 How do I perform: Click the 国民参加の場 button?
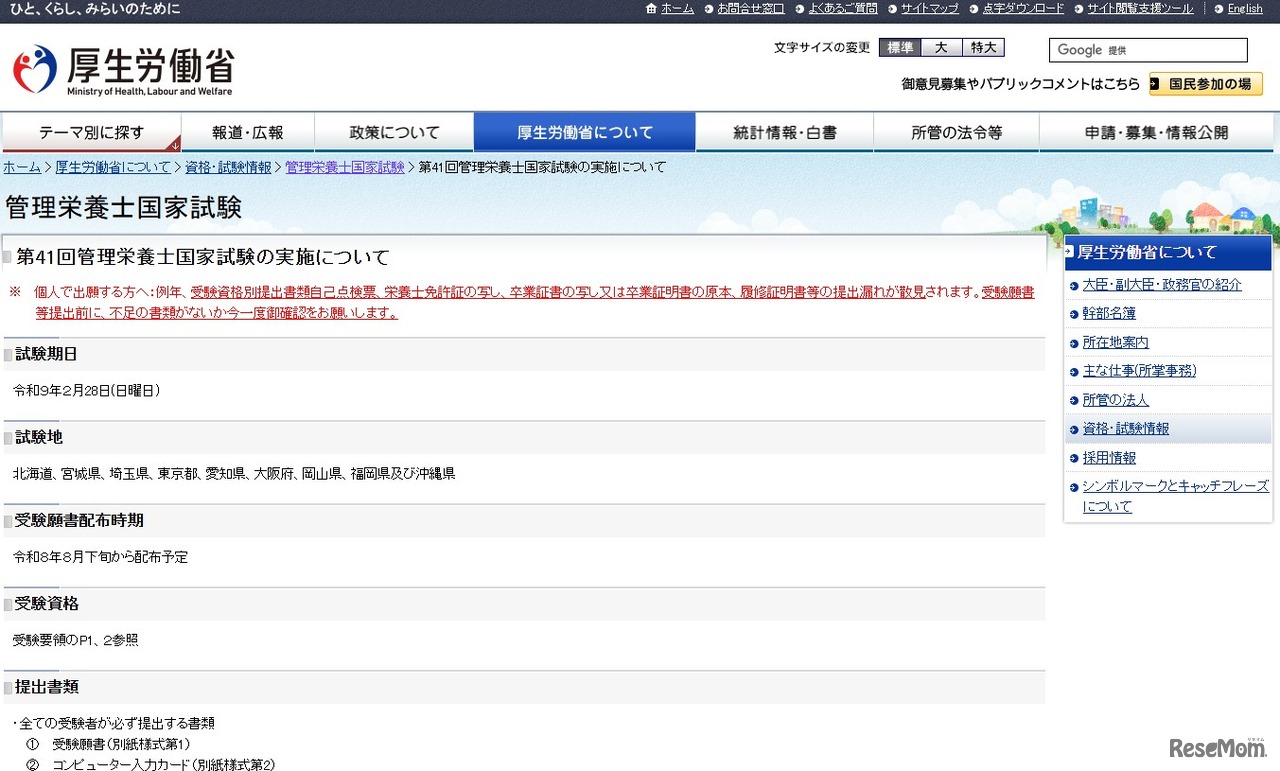click(1206, 84)
